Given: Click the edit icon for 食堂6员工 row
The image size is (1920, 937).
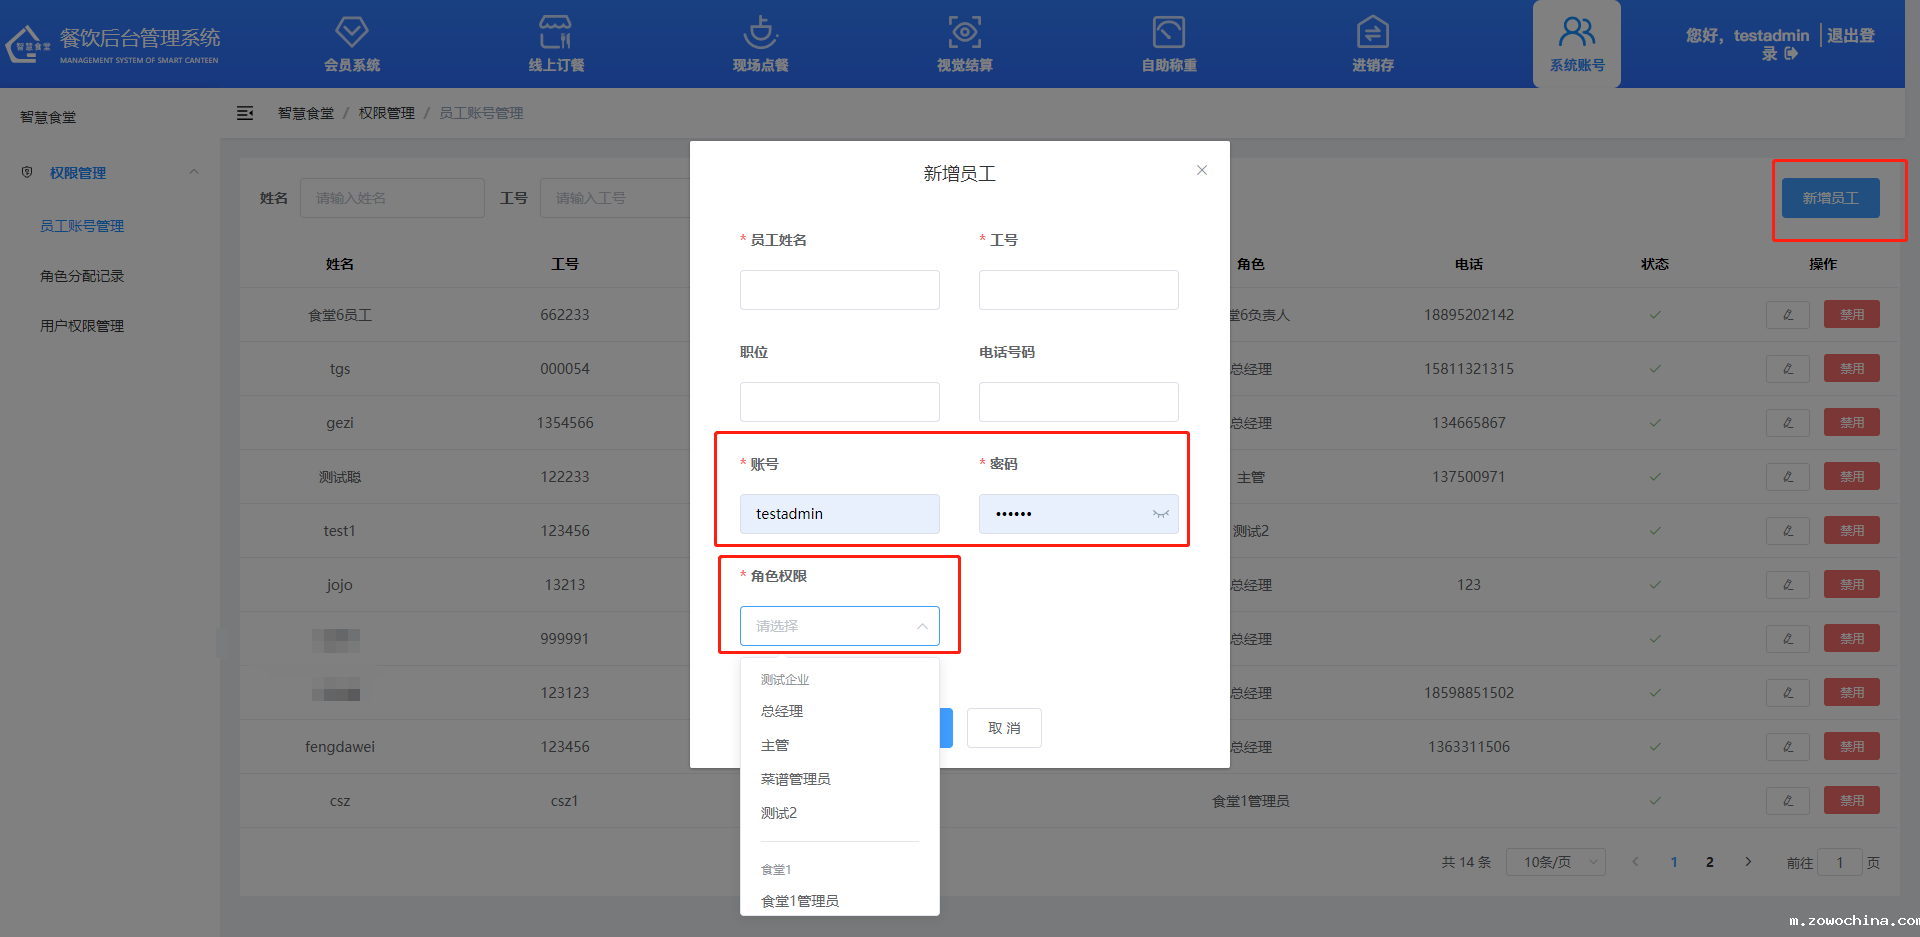Looking at the screenshot, I should [x=1787, y=315].
